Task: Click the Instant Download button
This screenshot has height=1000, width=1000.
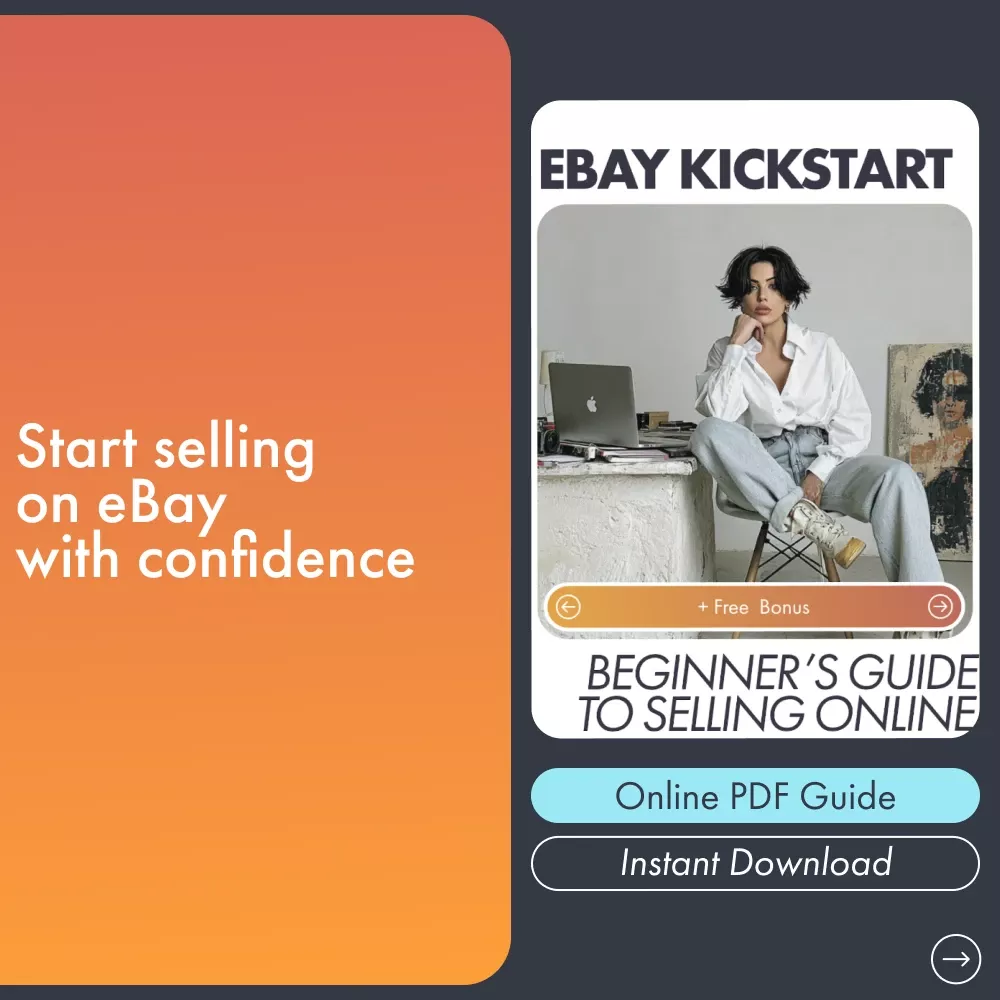Action: click(755, 863)
